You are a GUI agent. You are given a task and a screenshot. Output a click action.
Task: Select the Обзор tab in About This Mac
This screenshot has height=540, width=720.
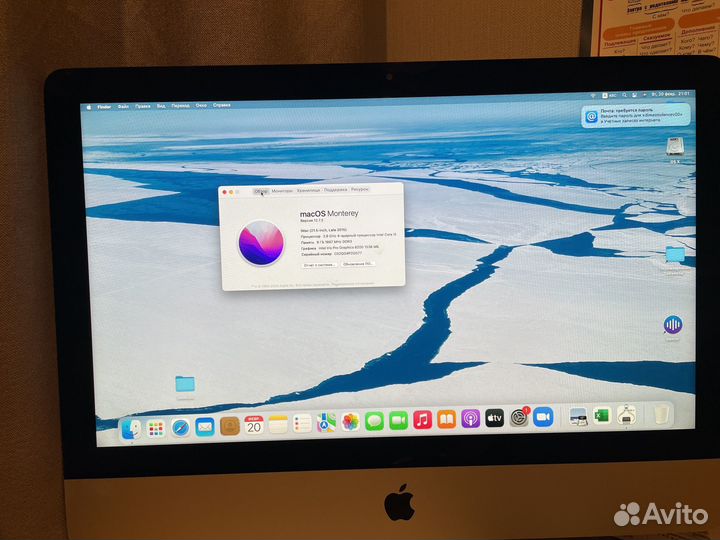tap(261, 191)
